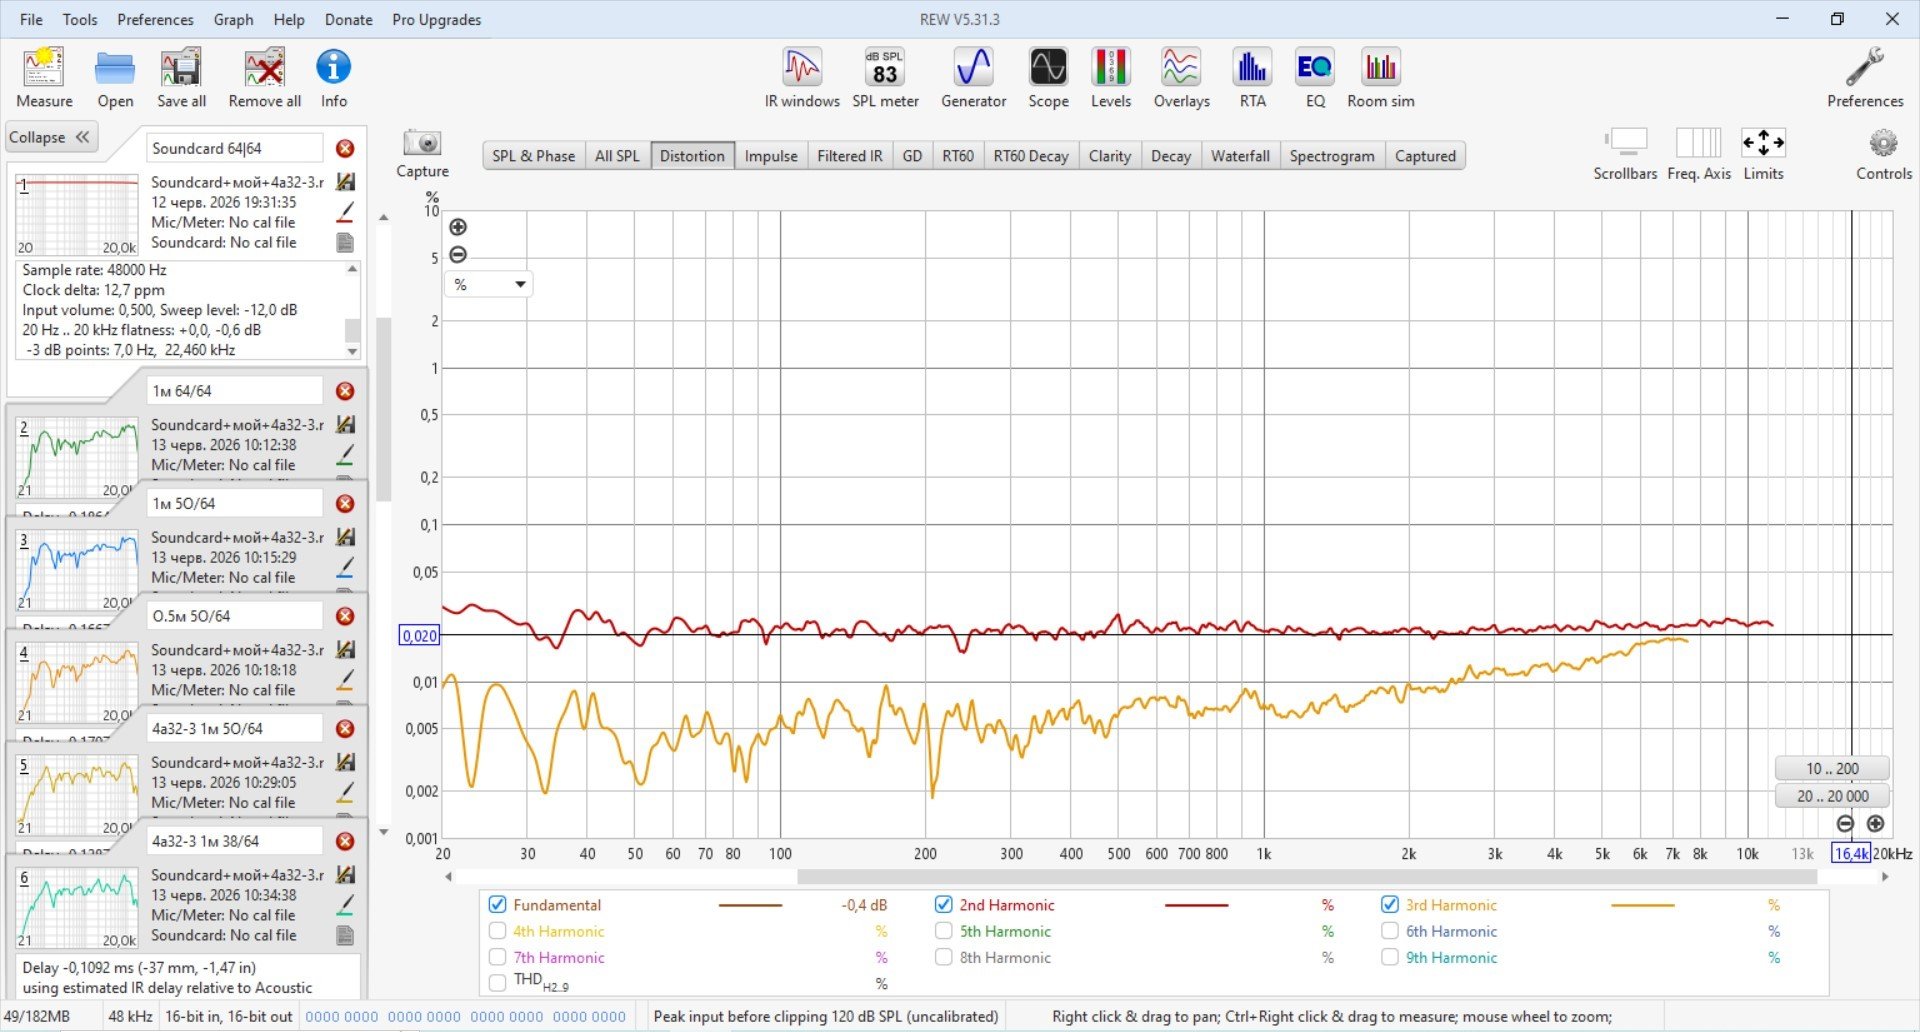Viewport: 1920px width, 1032px height.
Task: Switch to the Waterfall tab
Action: (x=1240, y=156)
